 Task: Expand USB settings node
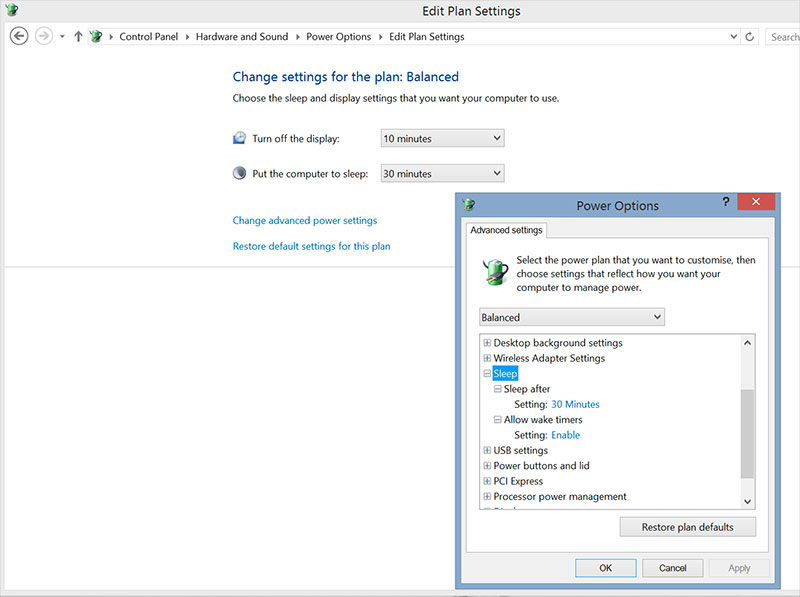pos(487,450)
